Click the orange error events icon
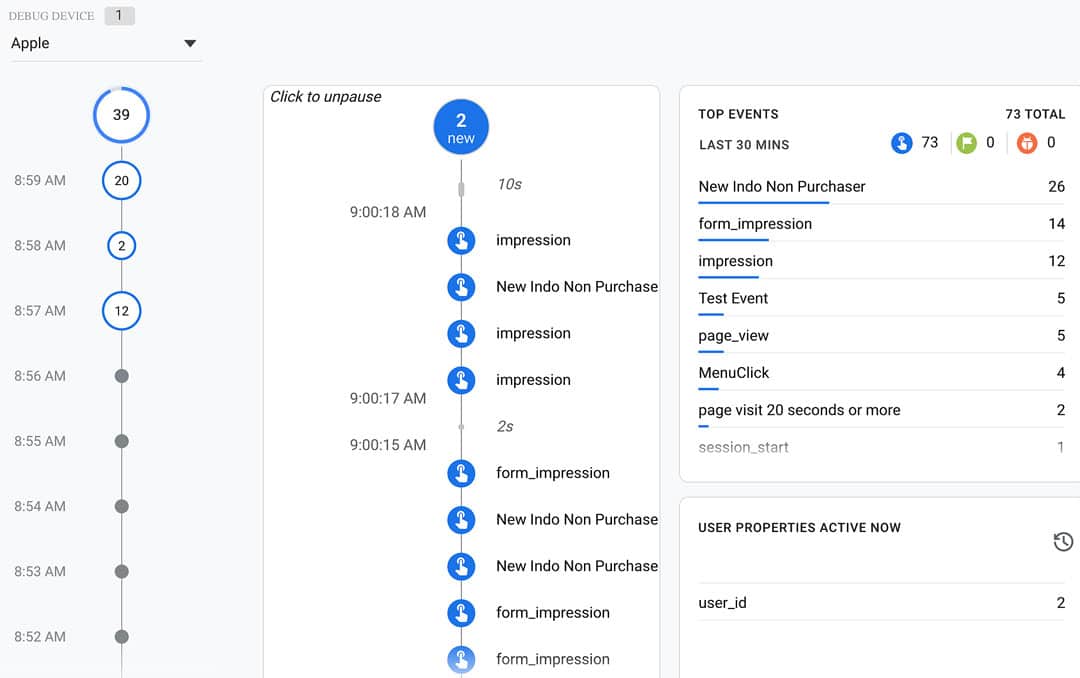The image size is (1080, 678). tap(1027, 143)
